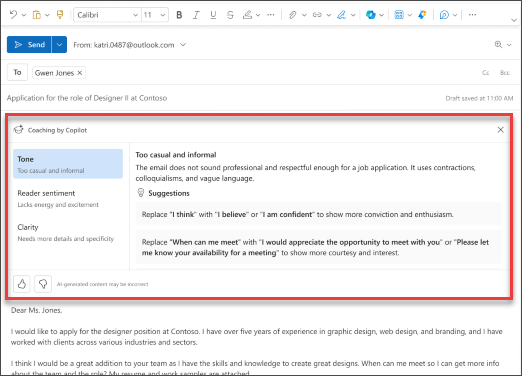Show more formatting options ellipsis
Viewport: 522px width, 376px height.
[x=271, y=15]
